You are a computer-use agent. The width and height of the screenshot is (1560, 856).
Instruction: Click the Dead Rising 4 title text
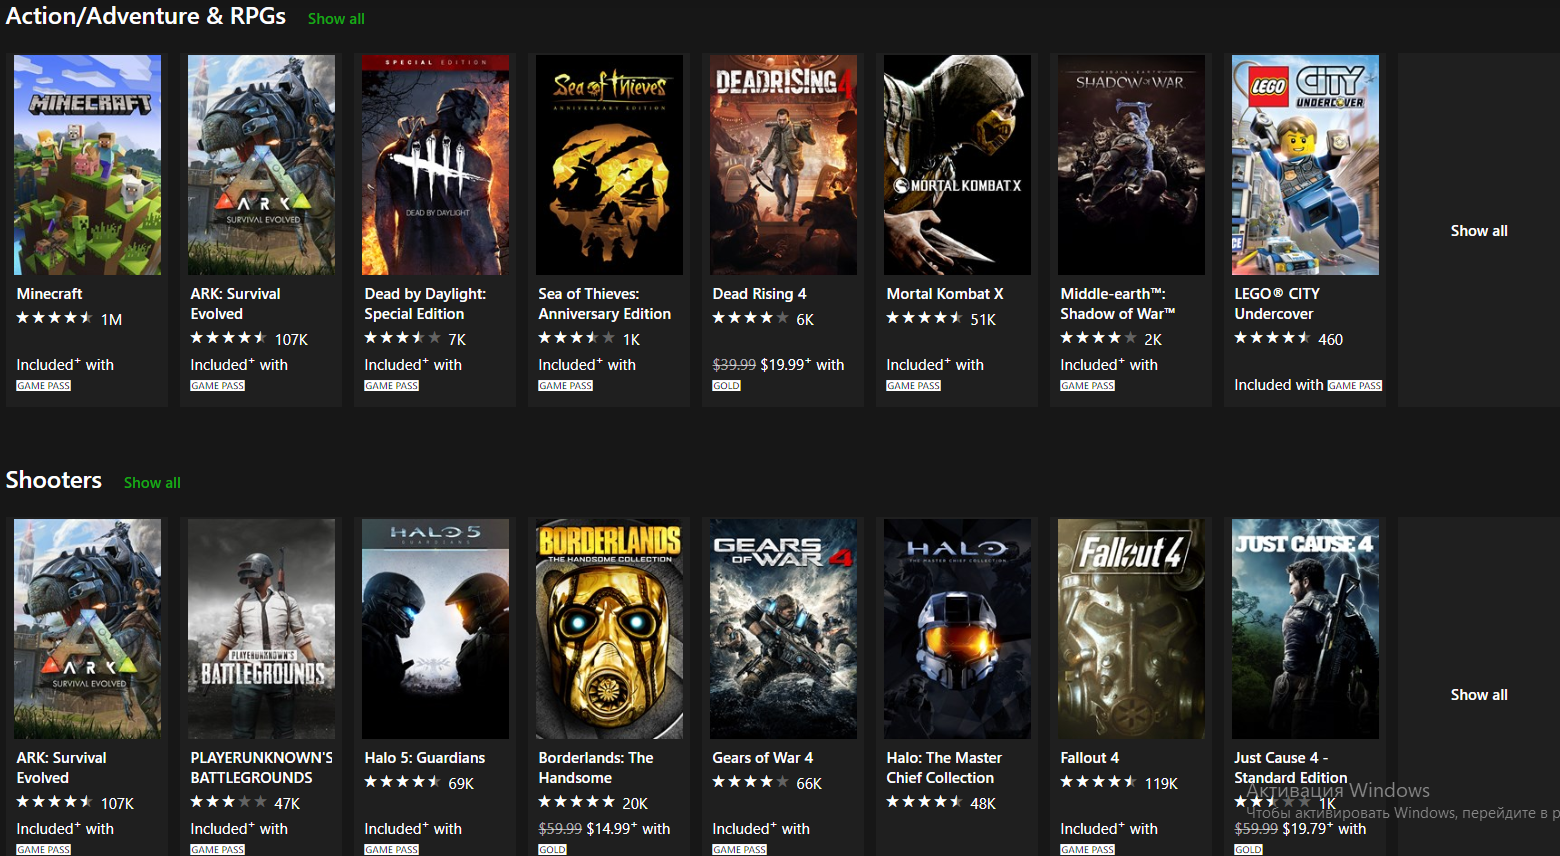coord(759,294)
